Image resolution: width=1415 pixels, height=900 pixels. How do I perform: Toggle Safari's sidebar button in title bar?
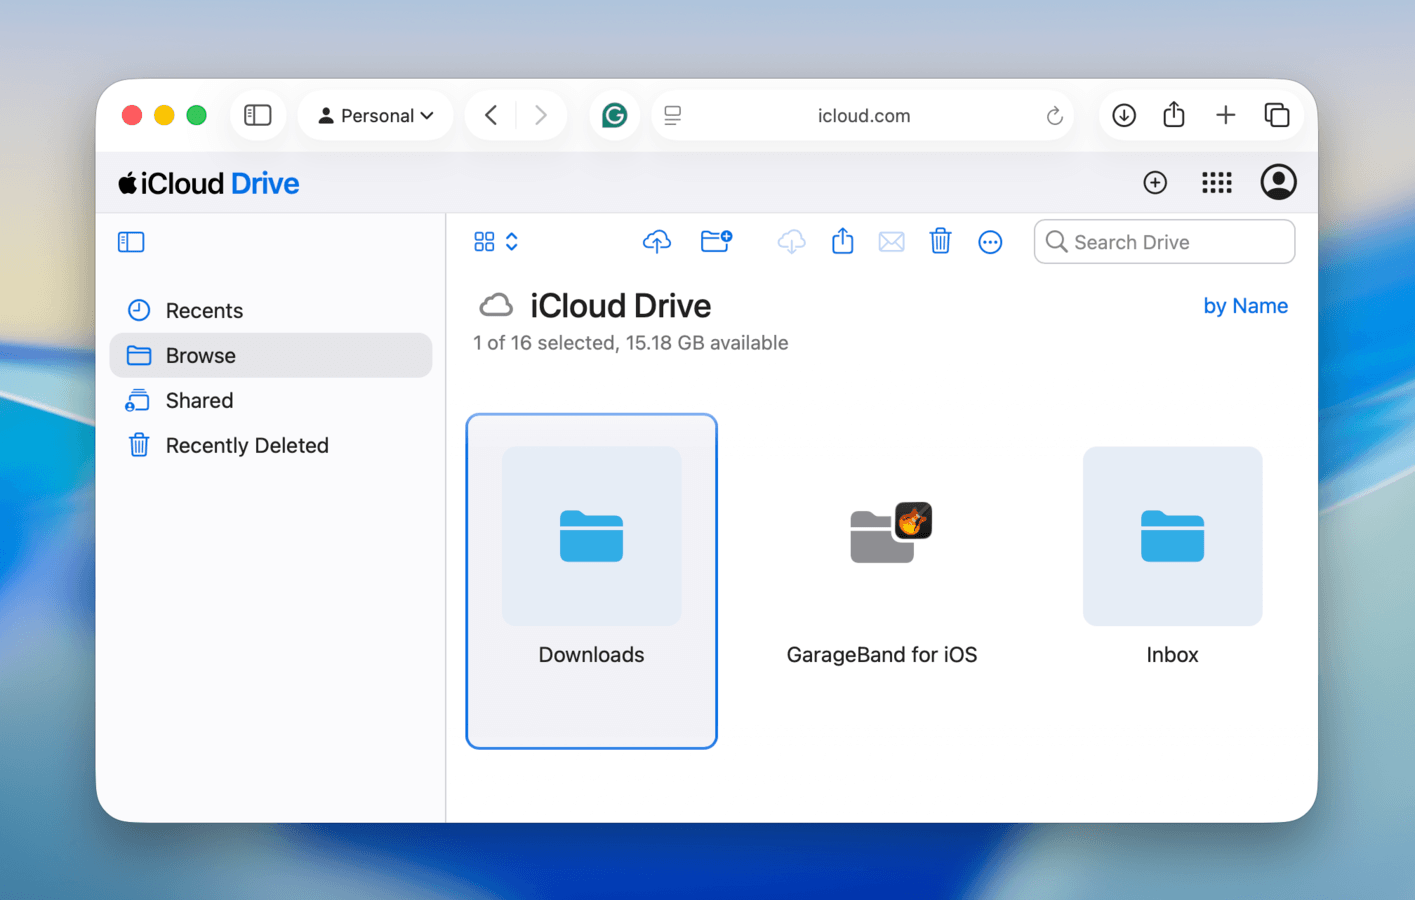258,115
